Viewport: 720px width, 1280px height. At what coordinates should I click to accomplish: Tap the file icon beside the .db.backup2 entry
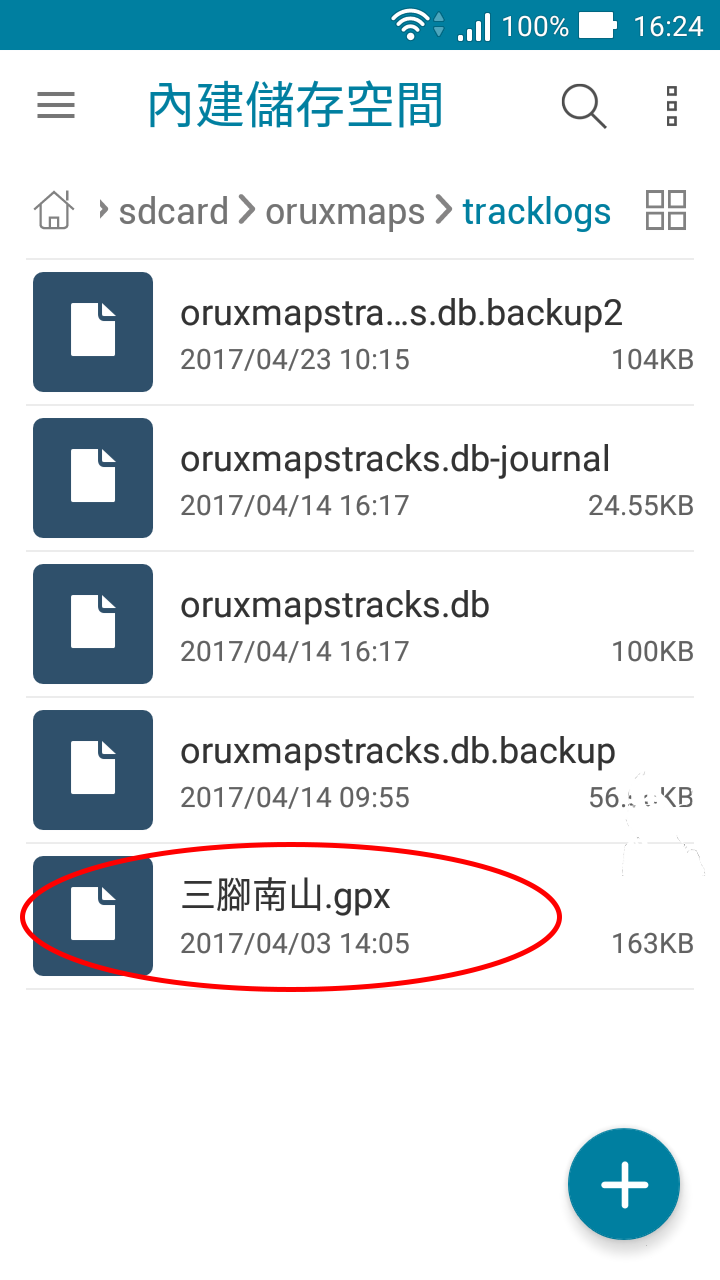93,332
